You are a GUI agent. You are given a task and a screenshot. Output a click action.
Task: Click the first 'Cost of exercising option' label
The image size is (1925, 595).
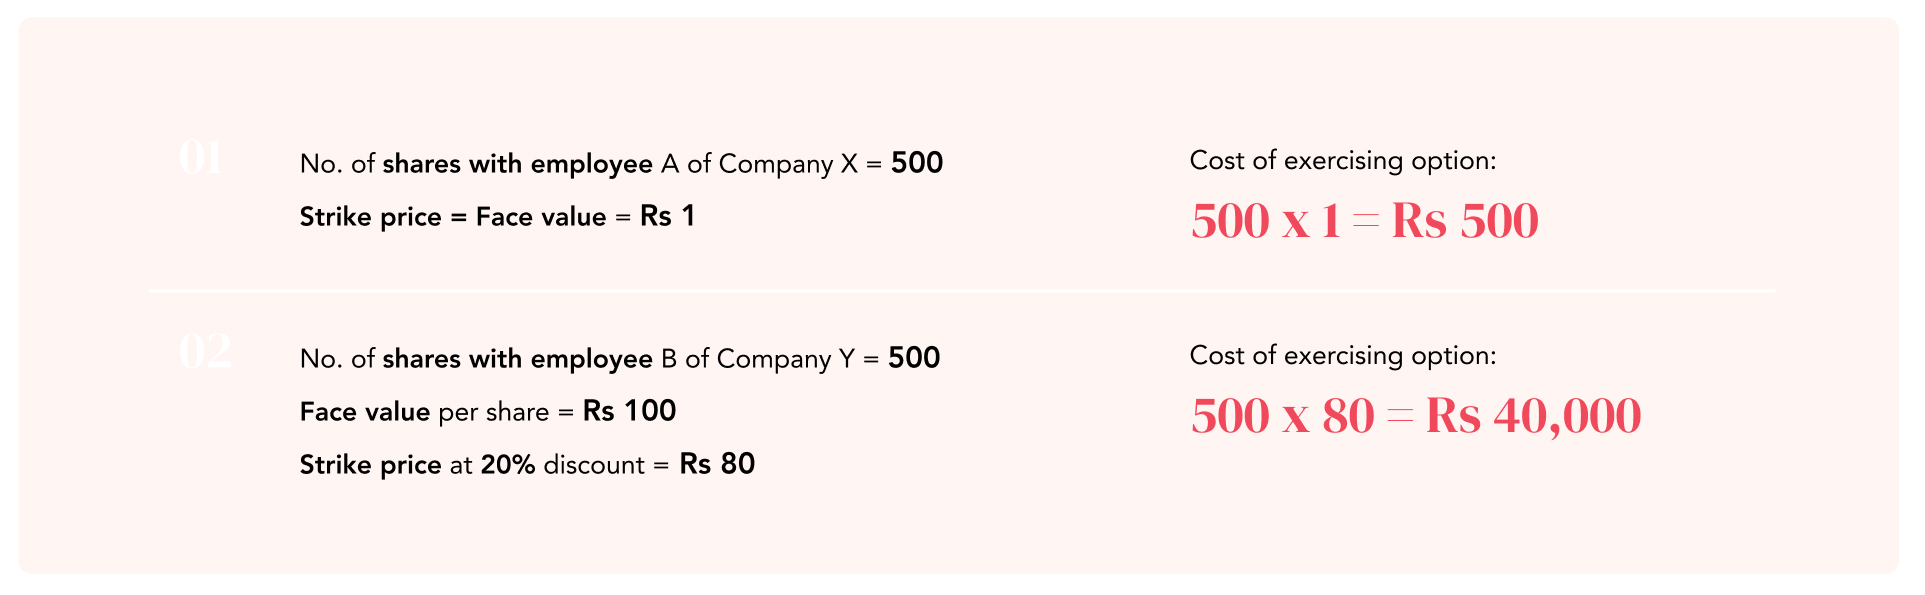(x=1343, y=161)
